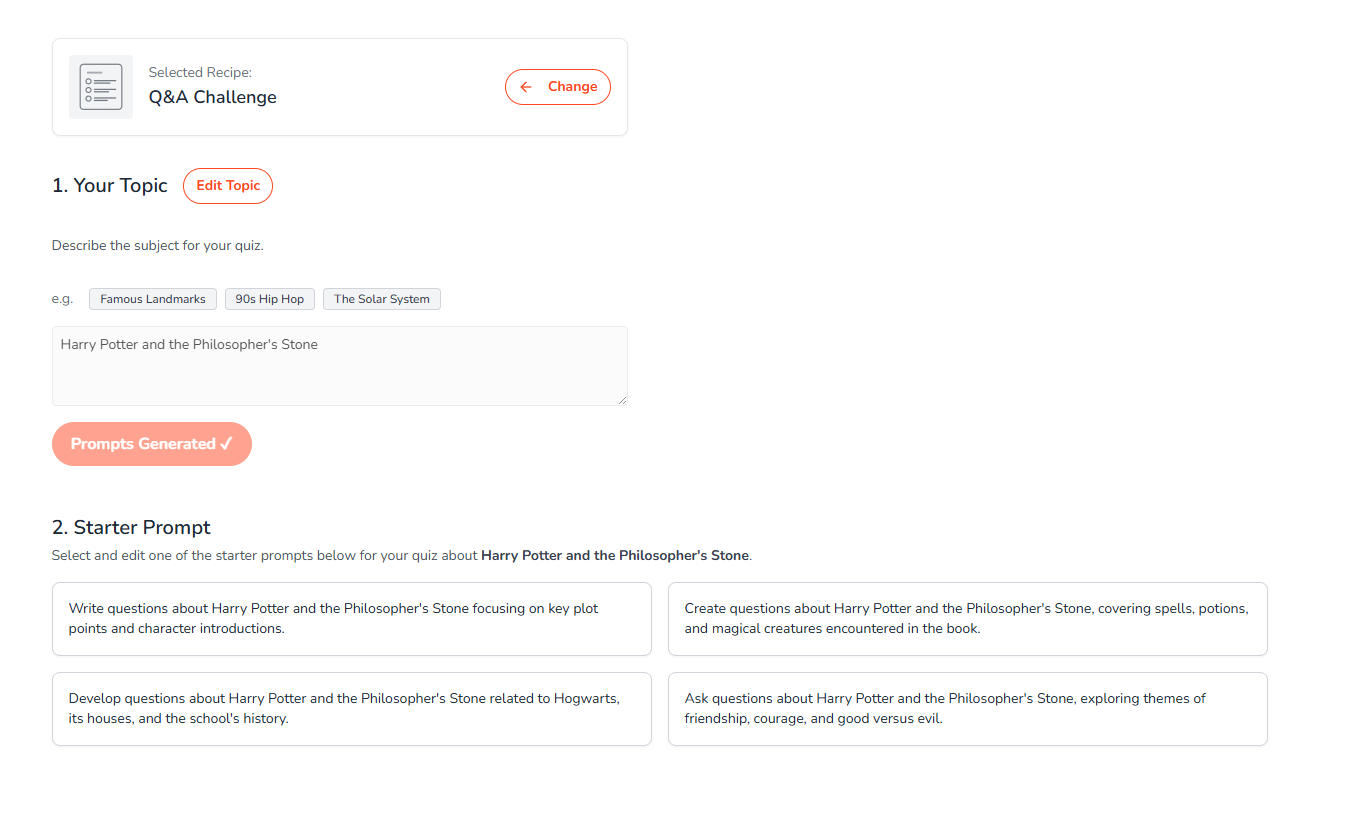1351x823 pixels.
Task: Click the bold Harry Potter text in section 2
Action: (x=615, y=555)
